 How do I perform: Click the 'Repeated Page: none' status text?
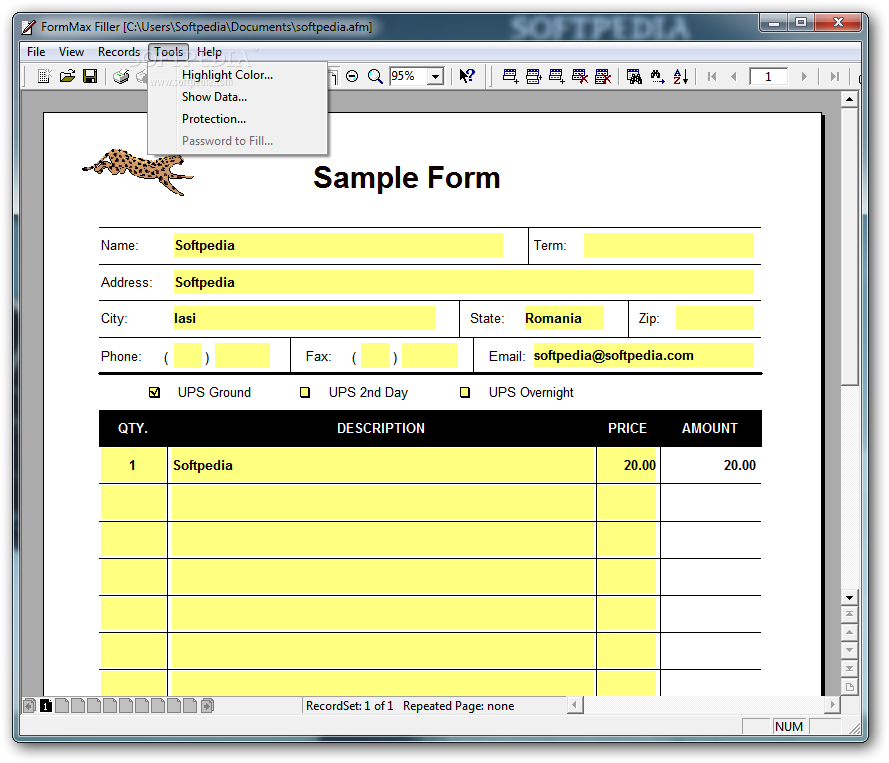click(459, 706)
